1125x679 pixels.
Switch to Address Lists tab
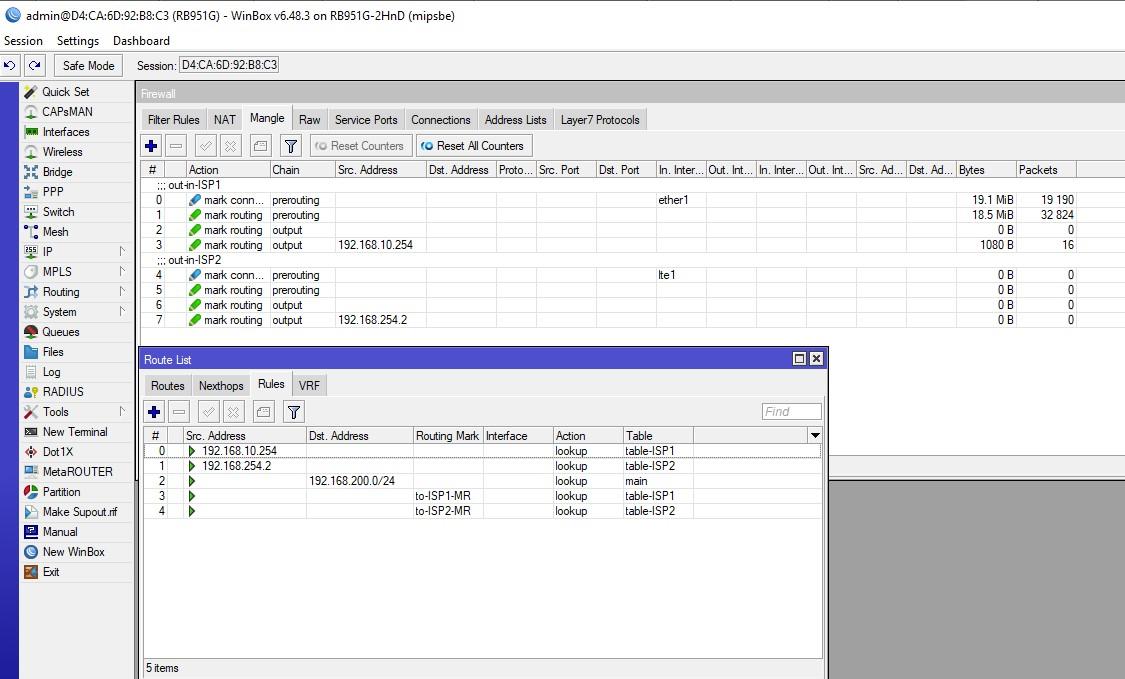pos(515,120)
